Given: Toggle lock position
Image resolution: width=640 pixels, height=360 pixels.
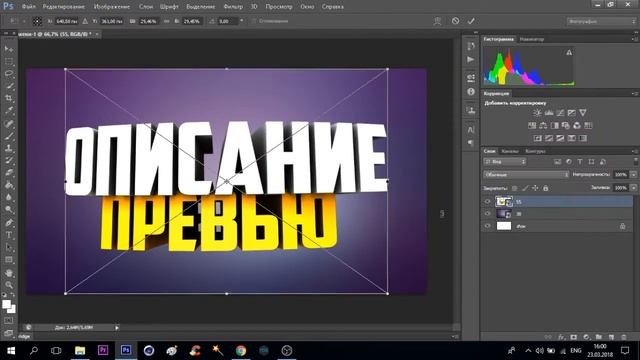Looking at the screenshot, I should [x=535, y=188].
